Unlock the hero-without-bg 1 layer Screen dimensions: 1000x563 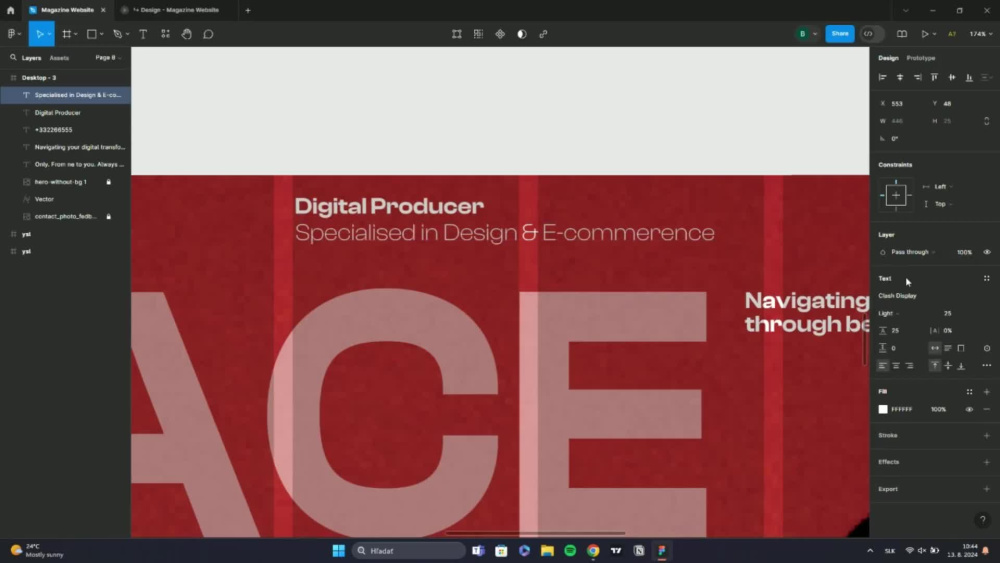pyautogui.click(x=108, y=182)
